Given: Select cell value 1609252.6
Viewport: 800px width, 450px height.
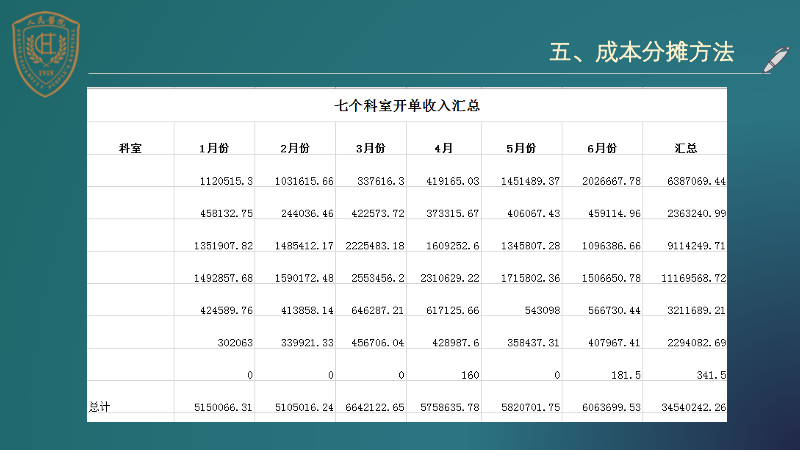Looking at the screenshot, I should (453, 246).
